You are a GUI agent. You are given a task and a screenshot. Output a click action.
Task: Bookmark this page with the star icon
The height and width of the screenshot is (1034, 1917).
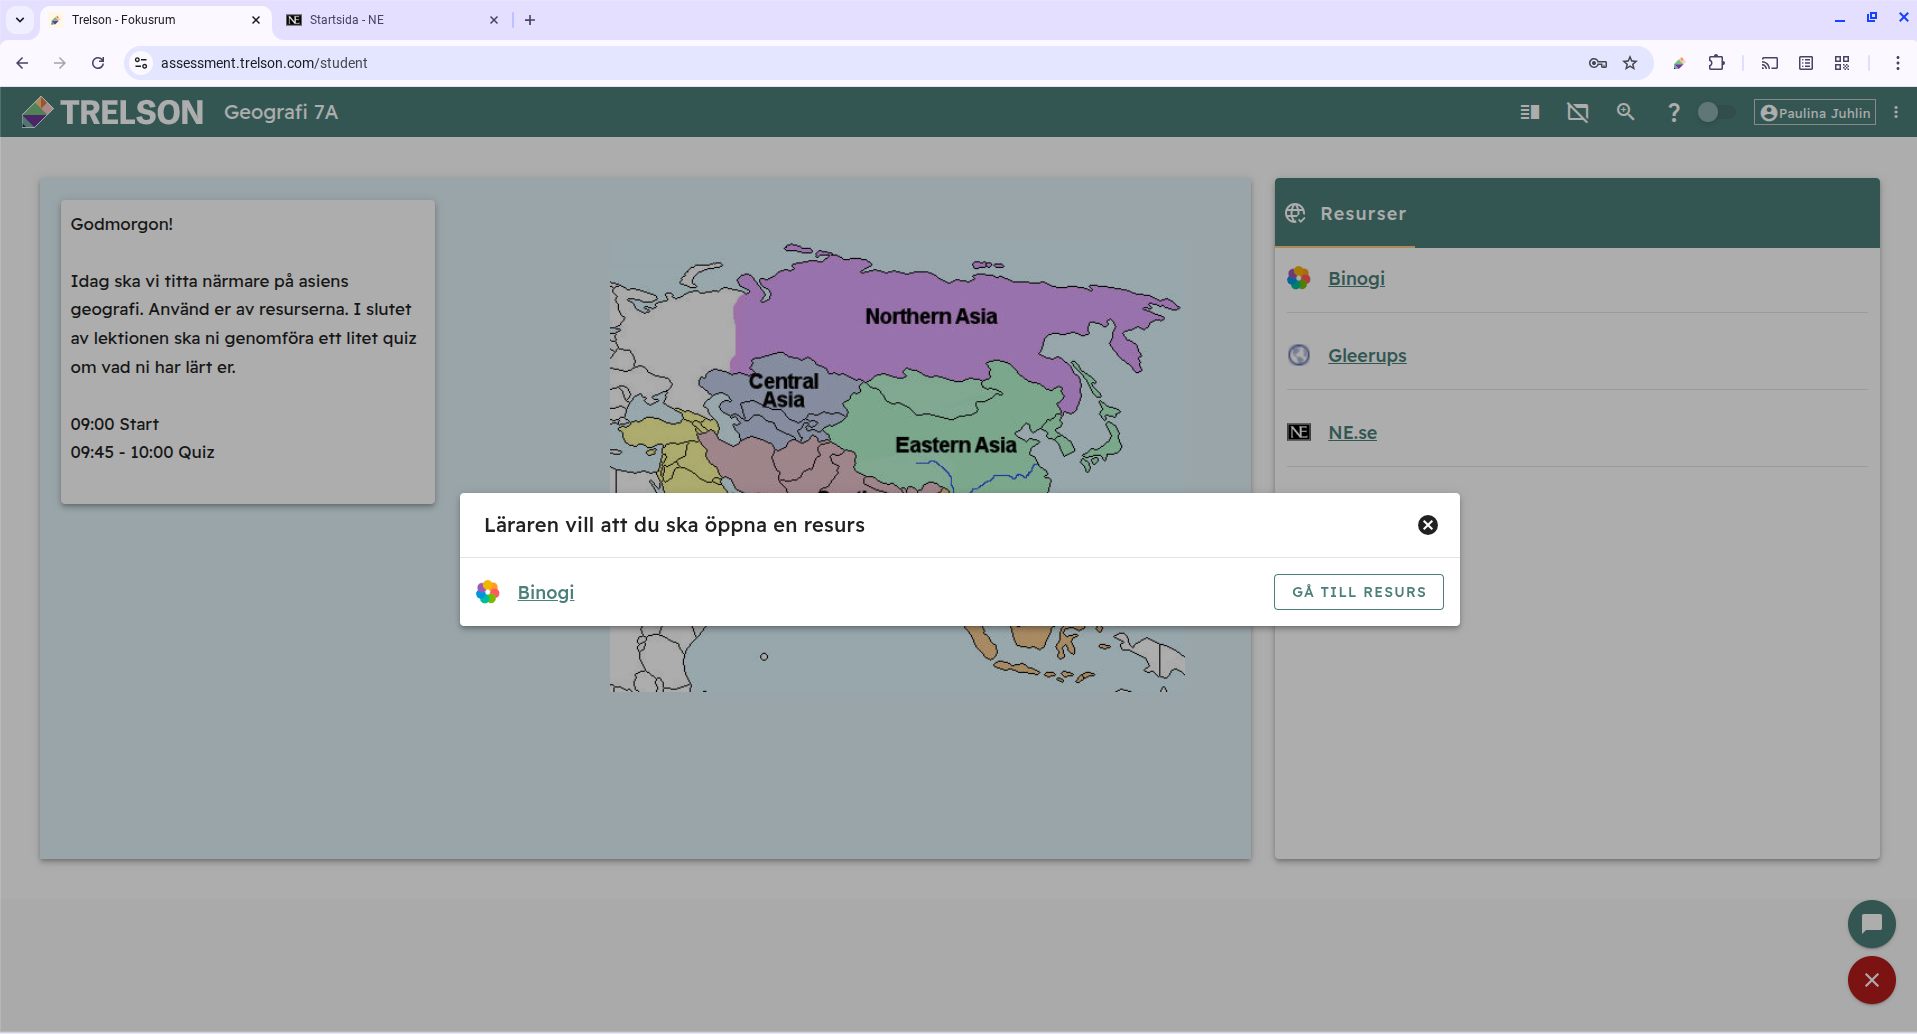point(1630,63)
